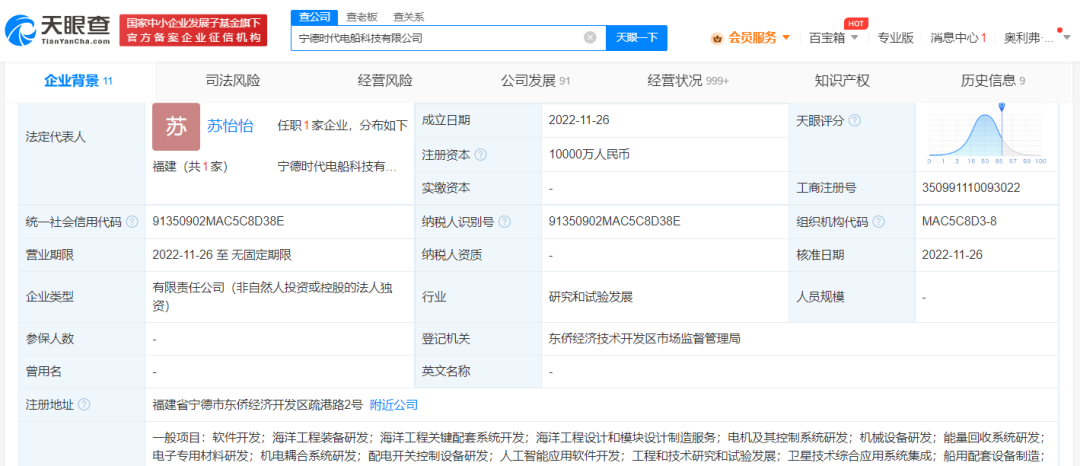Open the 司法风险 tab
The width and height of the screenshot is (1080, 466).
233,81
